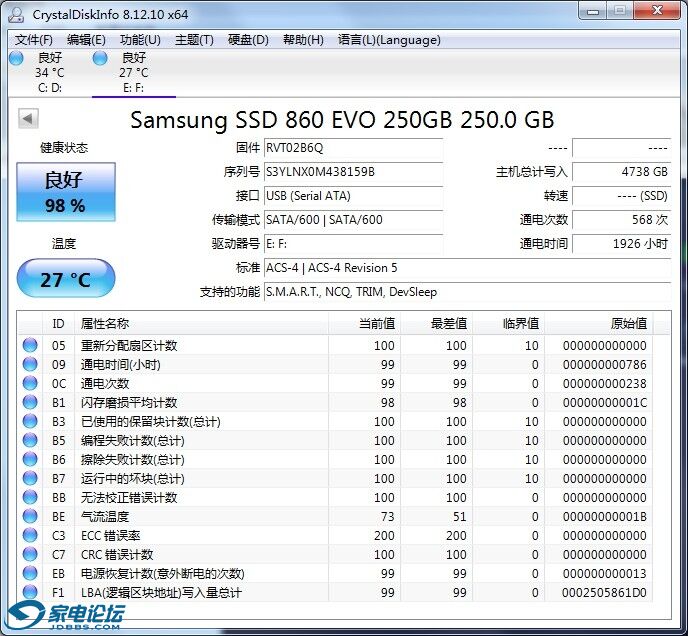The image size is (688, 636).
Task: Click the firmware field RVT02B6Q
Action: click(x=353, y=148)
